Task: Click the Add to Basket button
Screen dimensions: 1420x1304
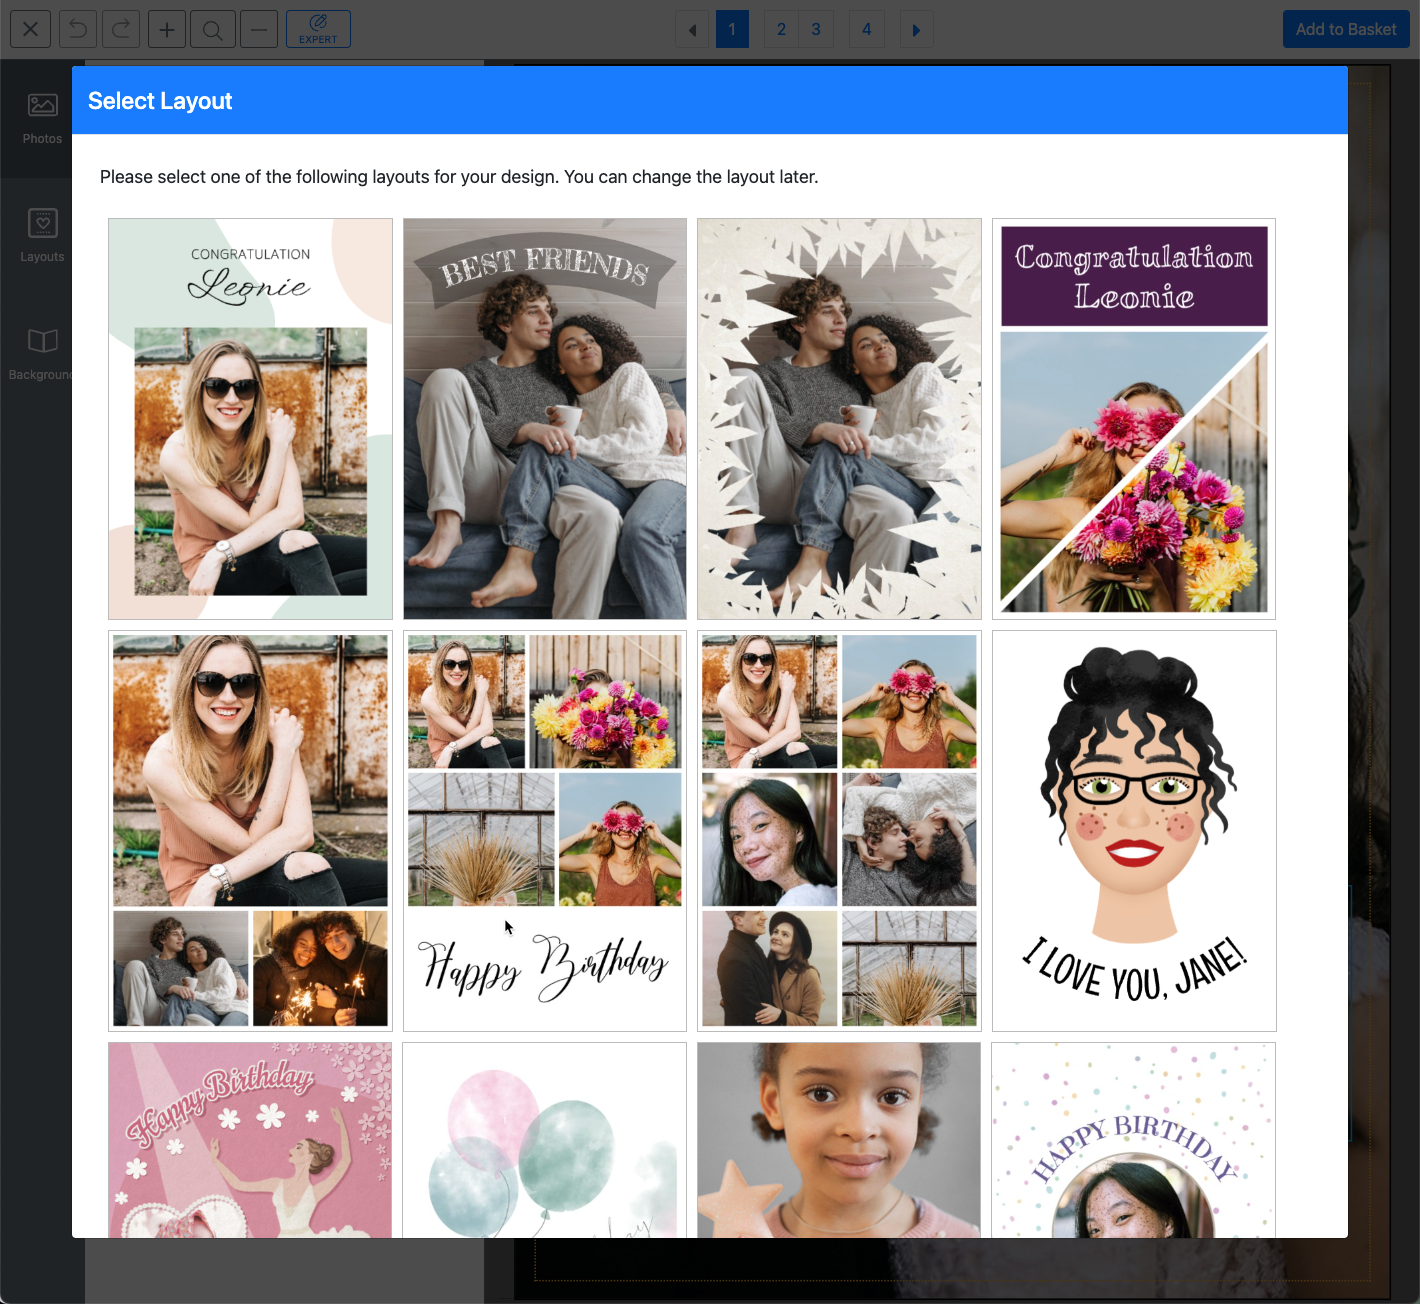Action: [1346, 29]
